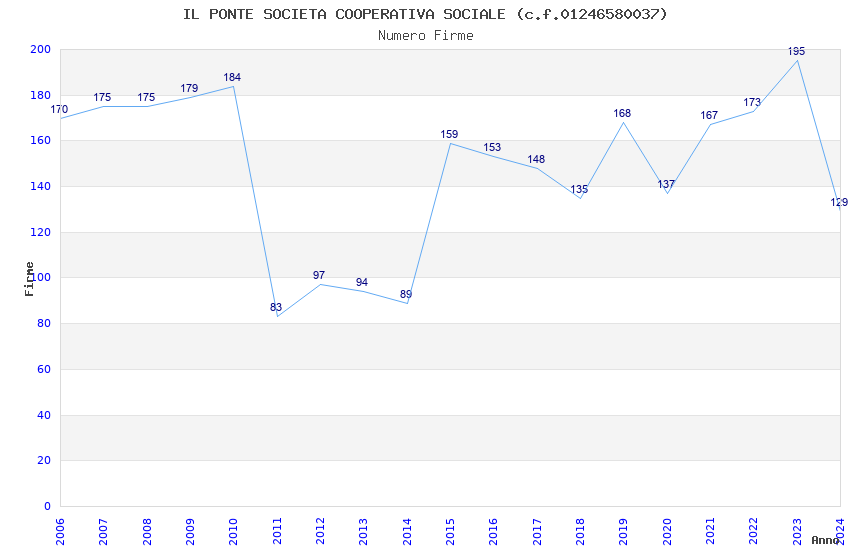Image resolution: width=850 pixels, height=550 pixels.
Task: Click the subtitle Numero Firme
Action: click(426, 35)
